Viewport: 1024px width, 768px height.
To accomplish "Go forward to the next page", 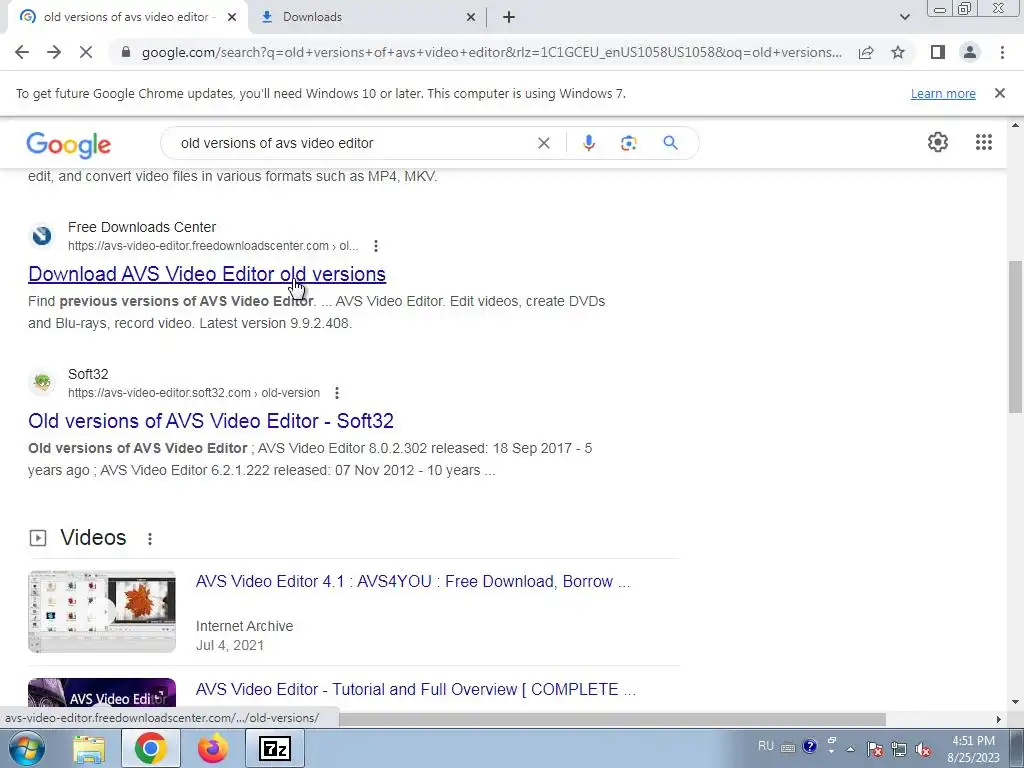I will coord(54,52).
